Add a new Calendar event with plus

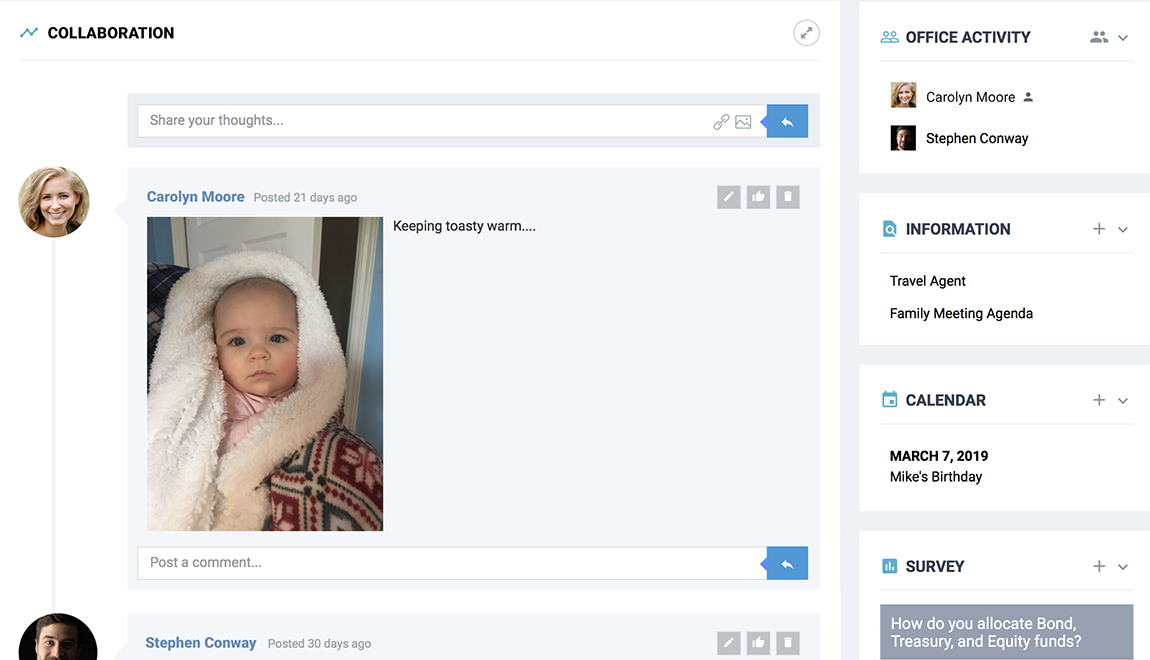[x=1099, y=400]
